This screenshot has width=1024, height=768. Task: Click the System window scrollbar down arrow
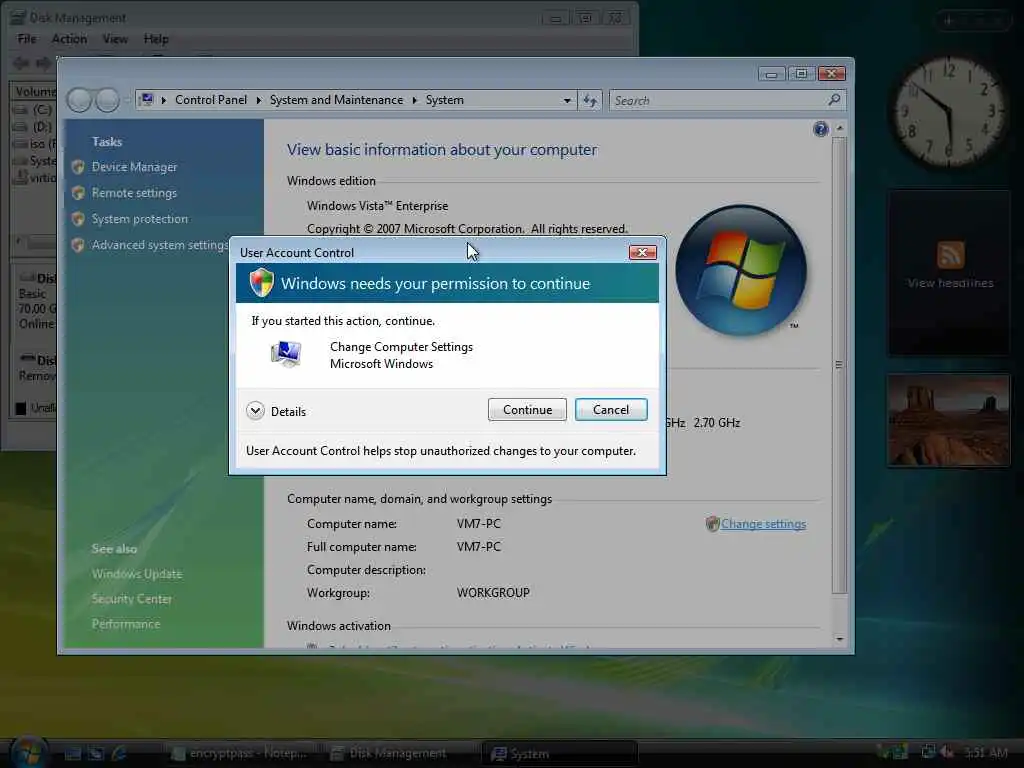pos(840,639)
